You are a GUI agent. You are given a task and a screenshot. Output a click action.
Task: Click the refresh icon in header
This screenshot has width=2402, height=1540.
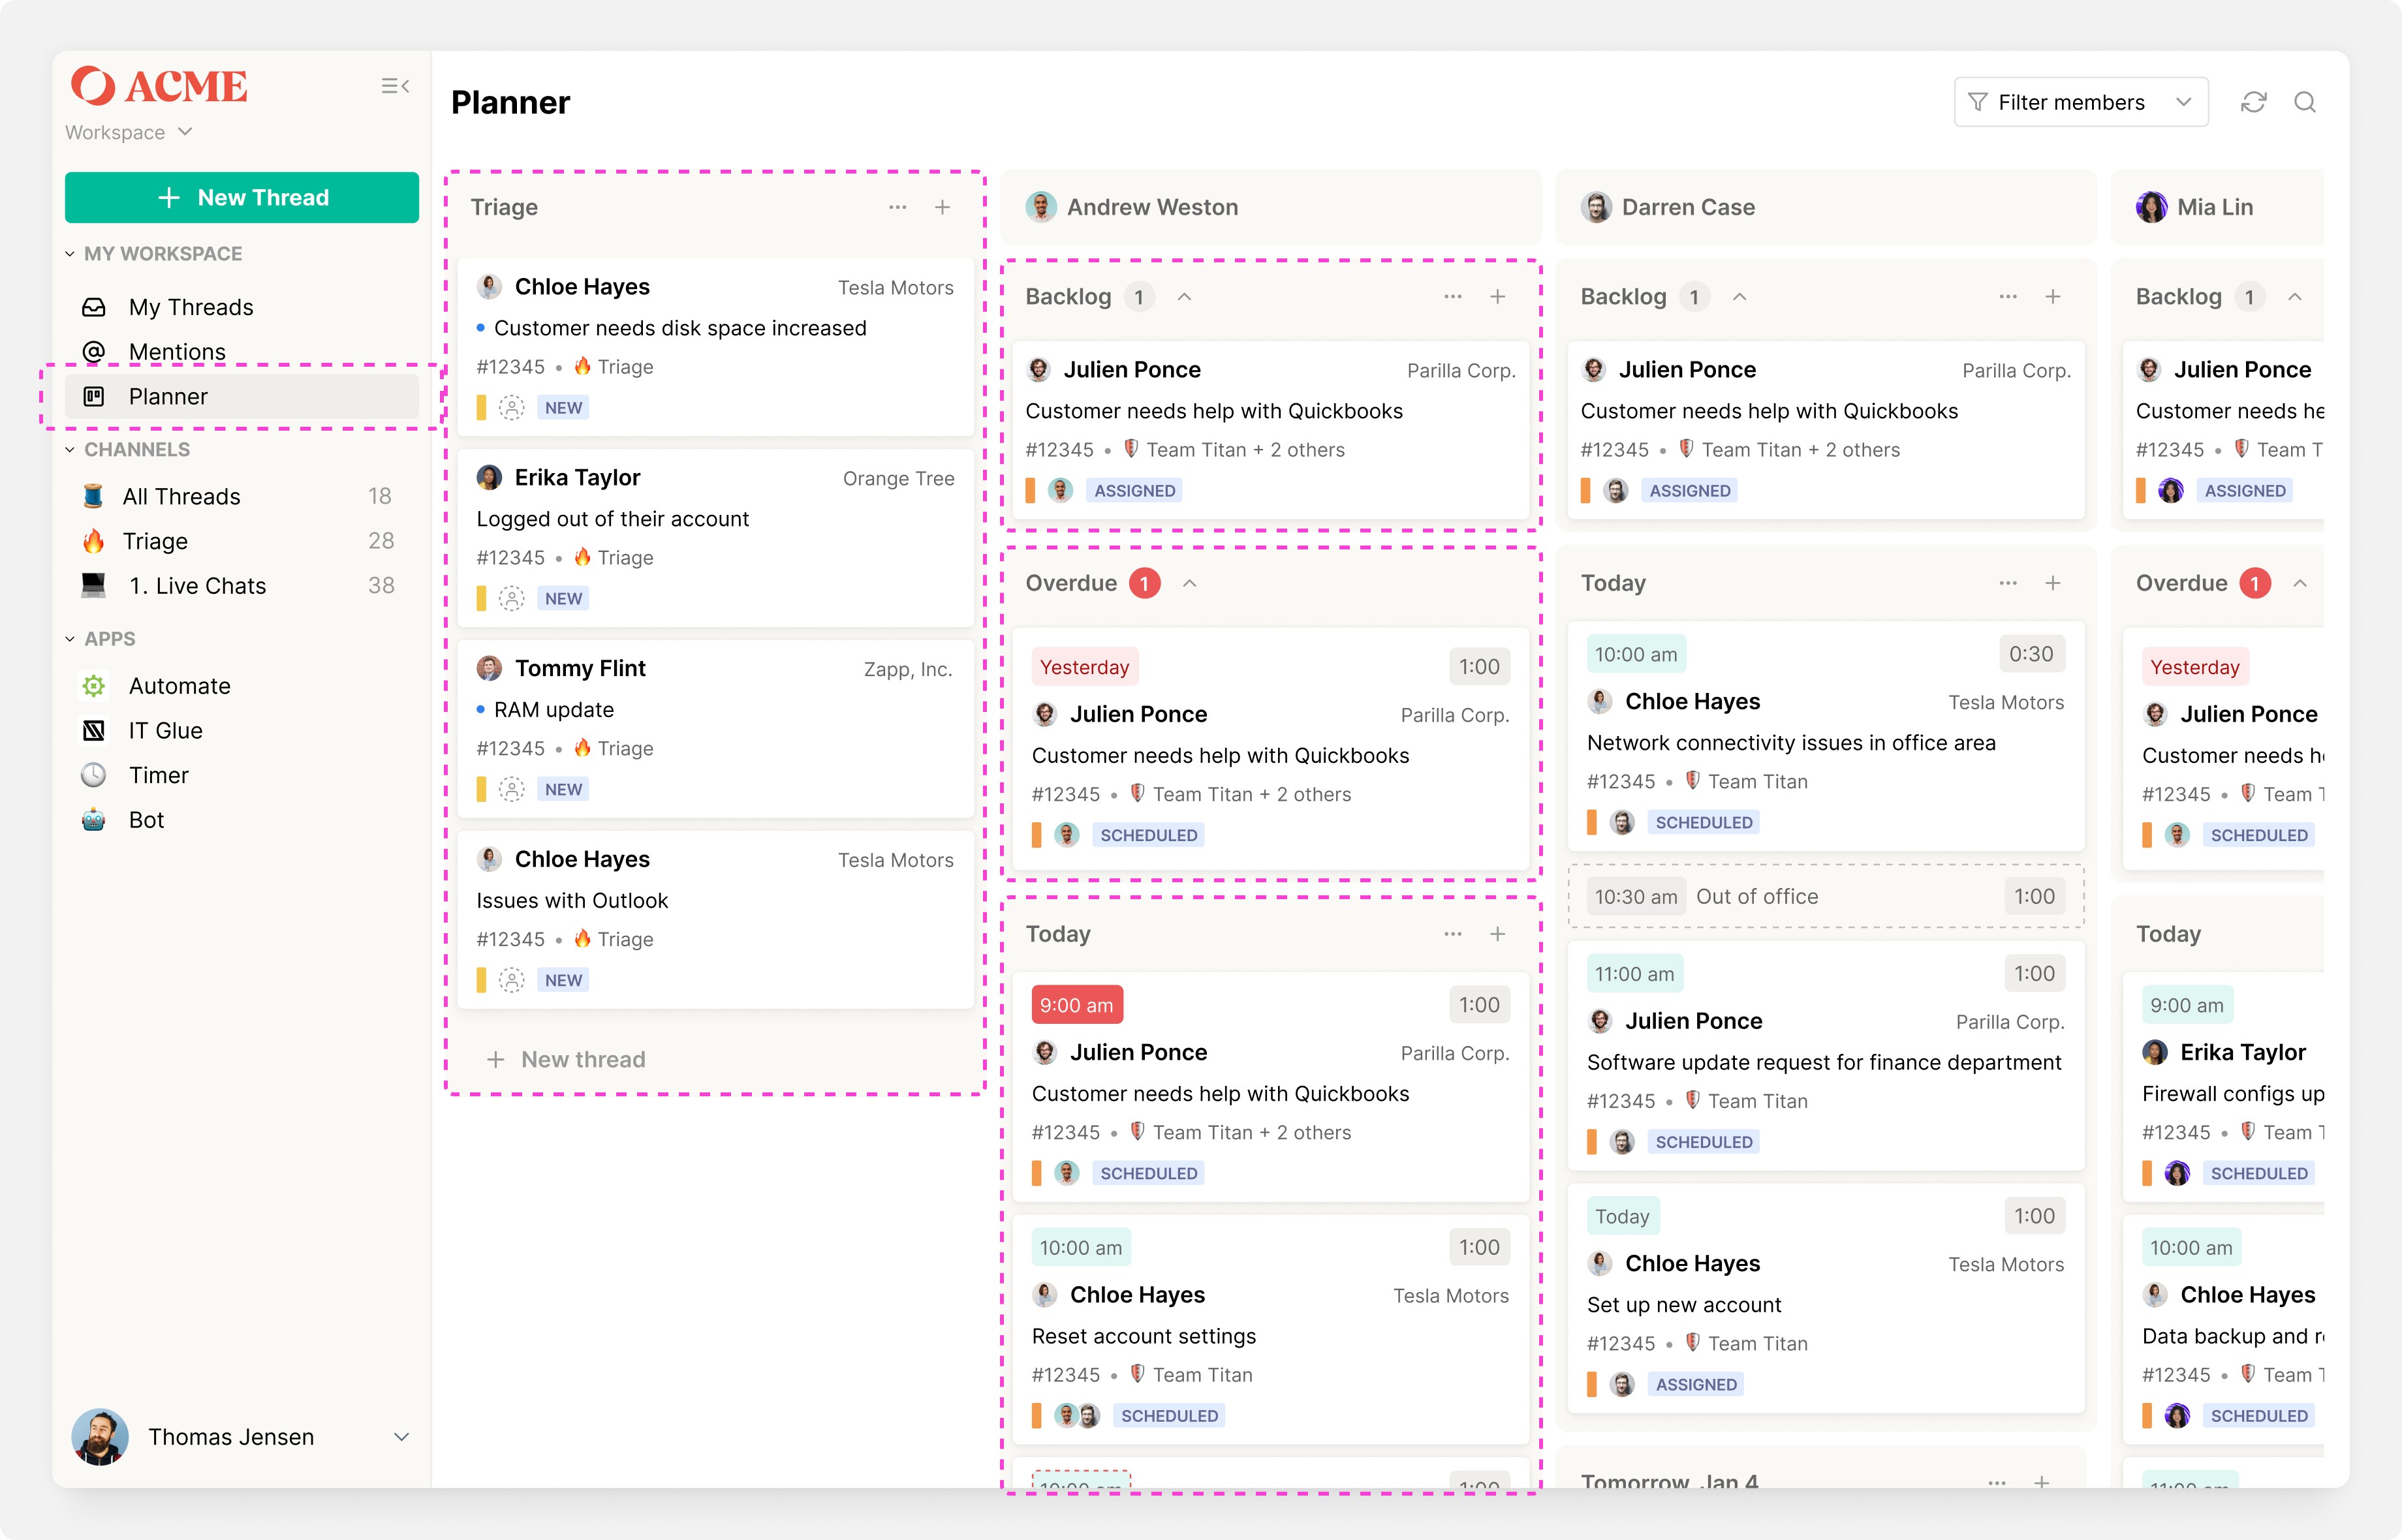point(2253,102)
